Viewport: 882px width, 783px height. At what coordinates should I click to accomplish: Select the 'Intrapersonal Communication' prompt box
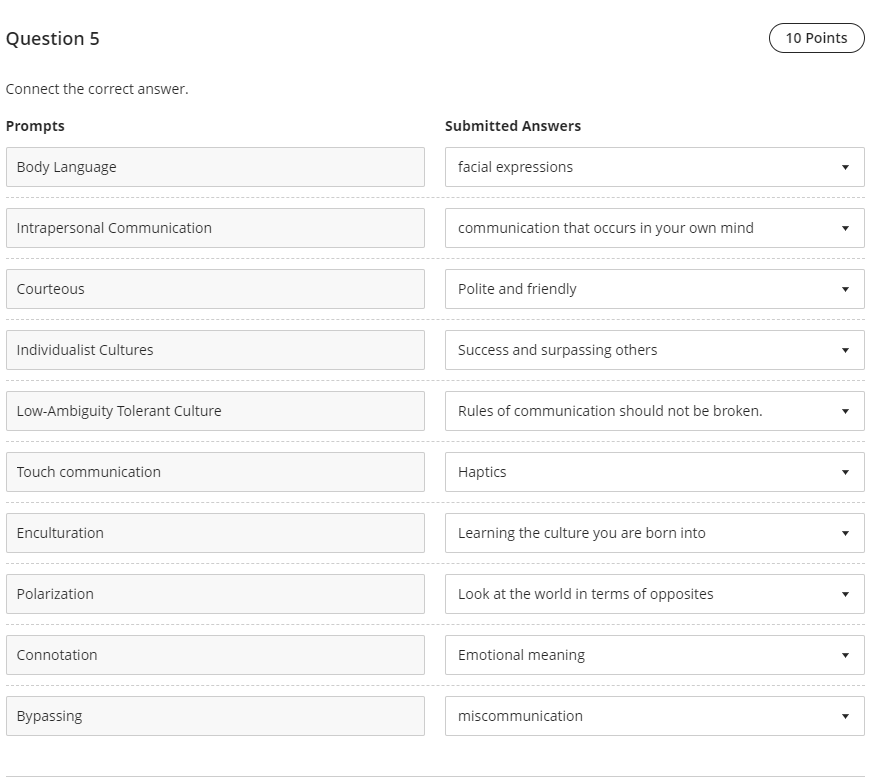pyautogui.click(x=215, y=228)
